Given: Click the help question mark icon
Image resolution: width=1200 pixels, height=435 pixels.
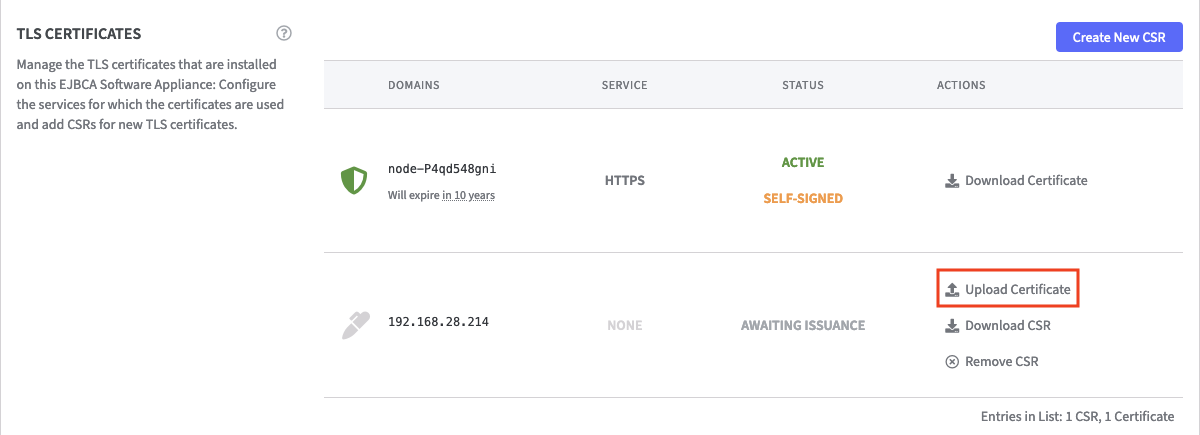Looking at the screenshot, I should click(x=284, y=34).
